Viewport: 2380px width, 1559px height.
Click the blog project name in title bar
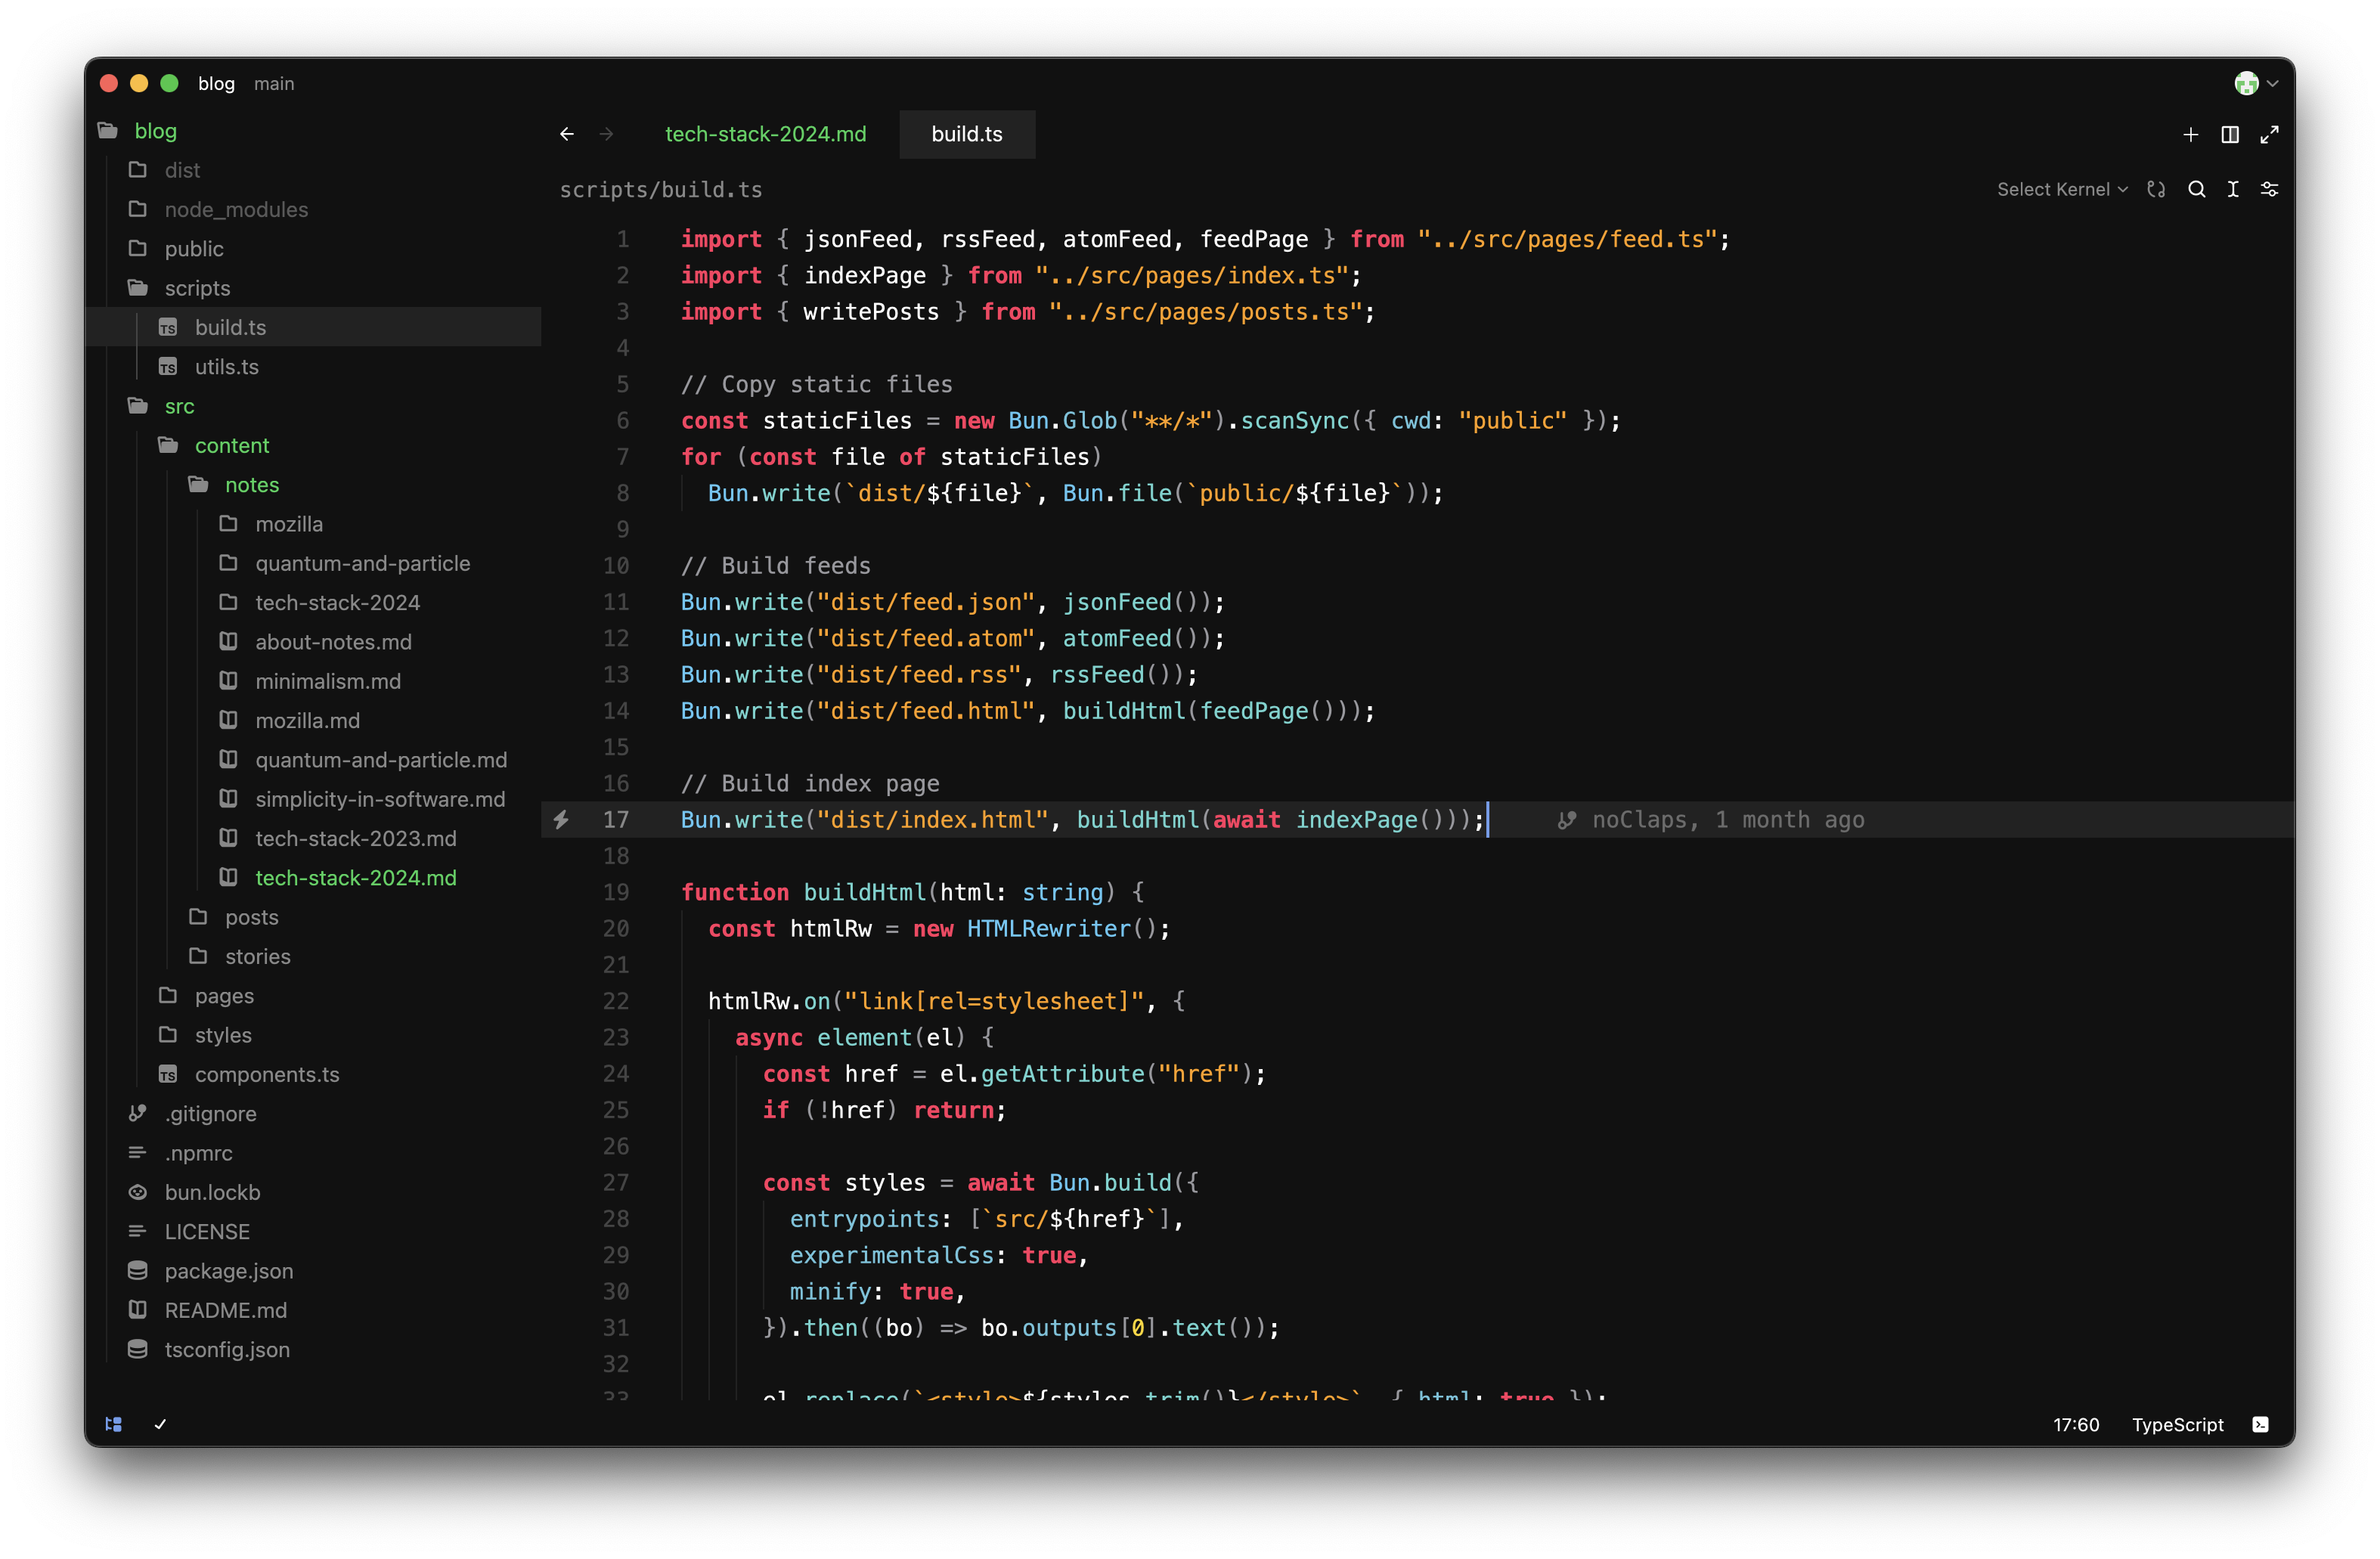[216, 84]
